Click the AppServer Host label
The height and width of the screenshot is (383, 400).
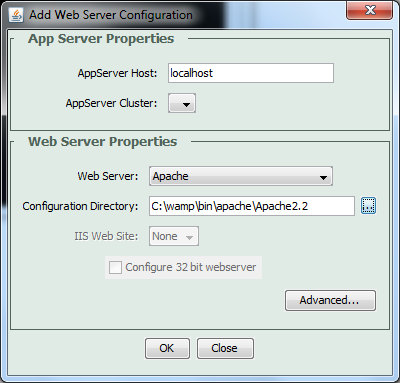(x=117, y=73)
